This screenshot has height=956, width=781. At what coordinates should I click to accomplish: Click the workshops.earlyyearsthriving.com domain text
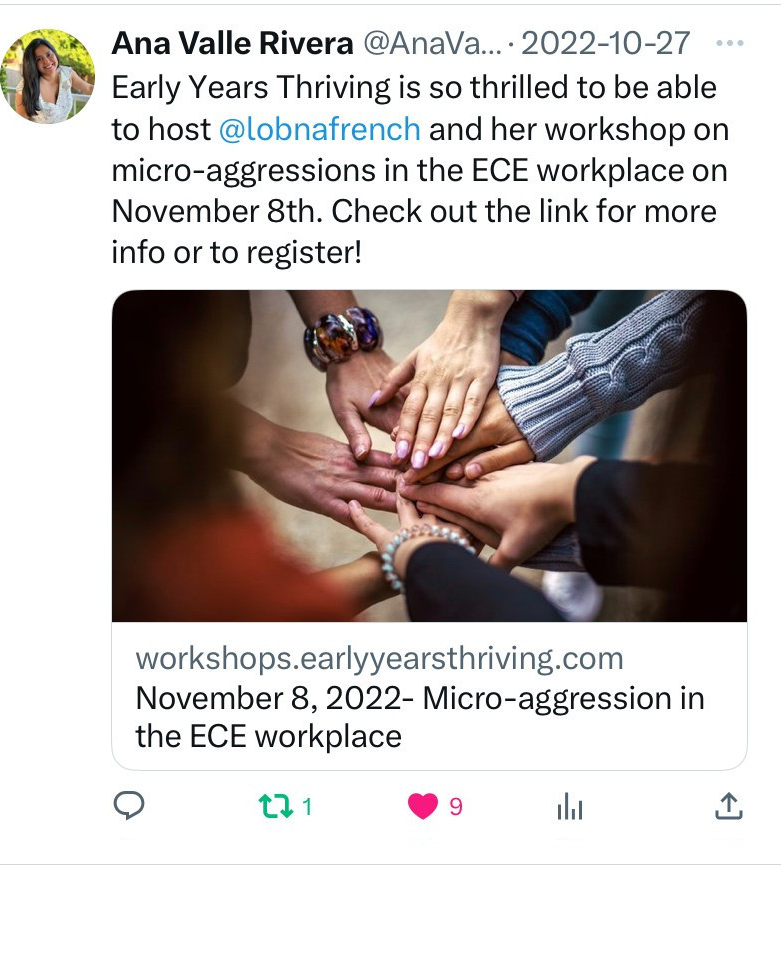click(x=379, y=658)
